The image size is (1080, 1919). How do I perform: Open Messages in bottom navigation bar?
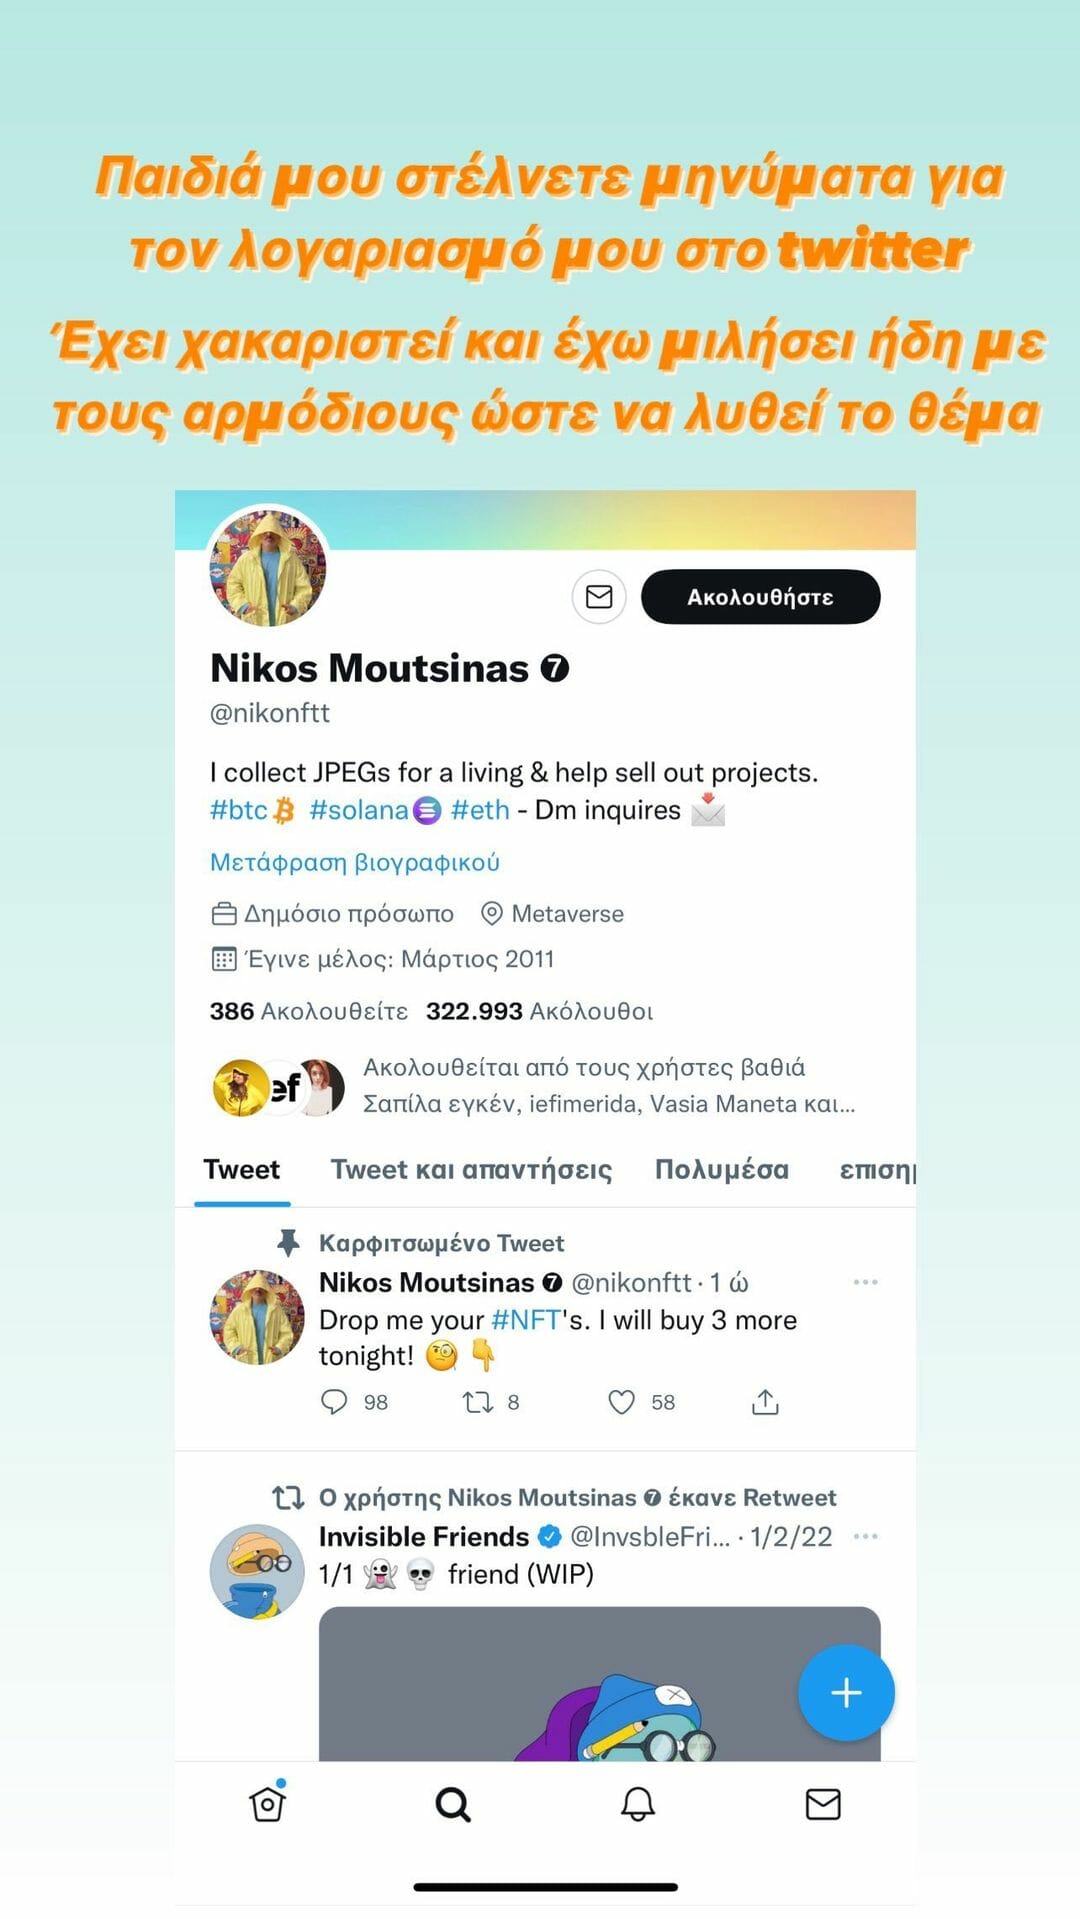coord(823,1804)
